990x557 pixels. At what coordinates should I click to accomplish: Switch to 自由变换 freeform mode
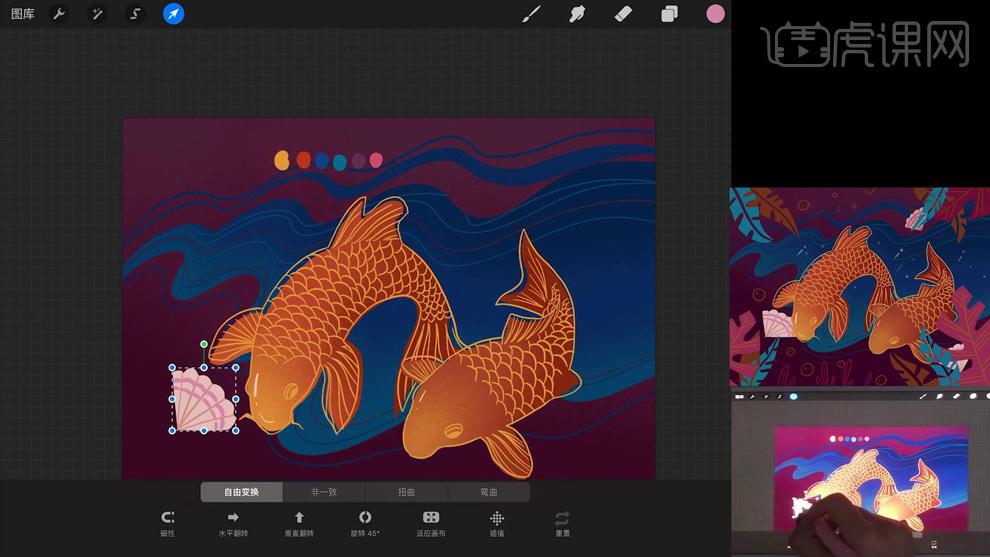click(241, 492)
